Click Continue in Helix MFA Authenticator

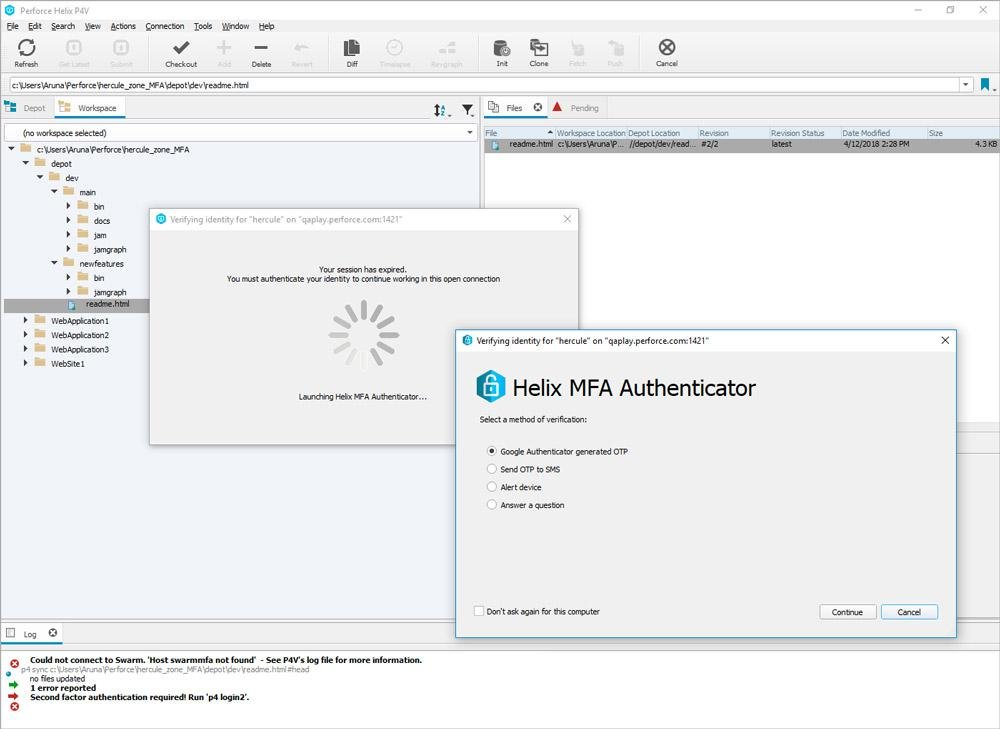tap(847, 612)
